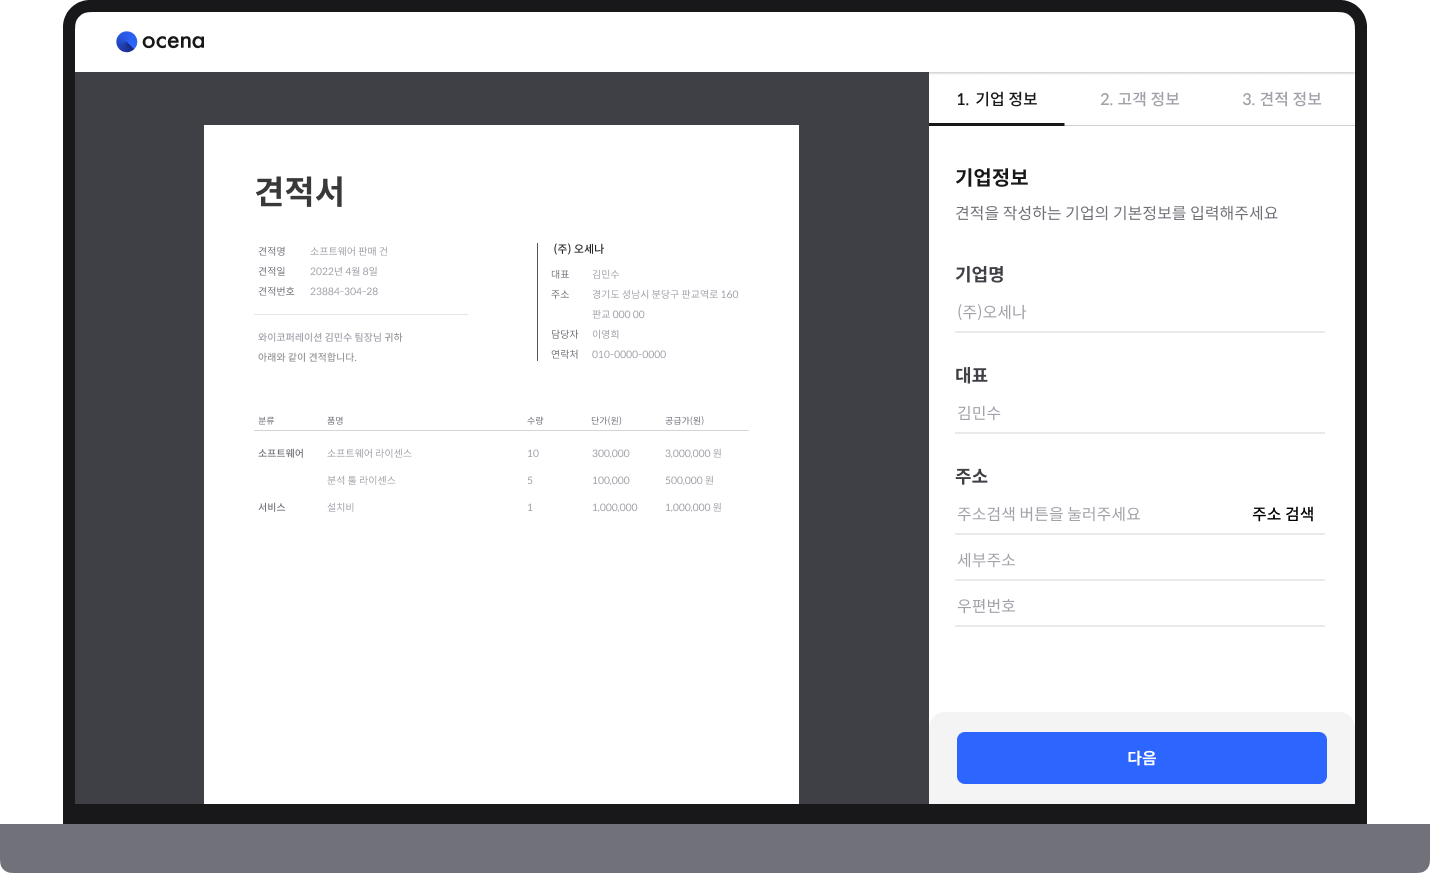Click the 세부주소 input field
Image resolution: width=1430 pixels, height=873 pixels.
(1140, 559)
